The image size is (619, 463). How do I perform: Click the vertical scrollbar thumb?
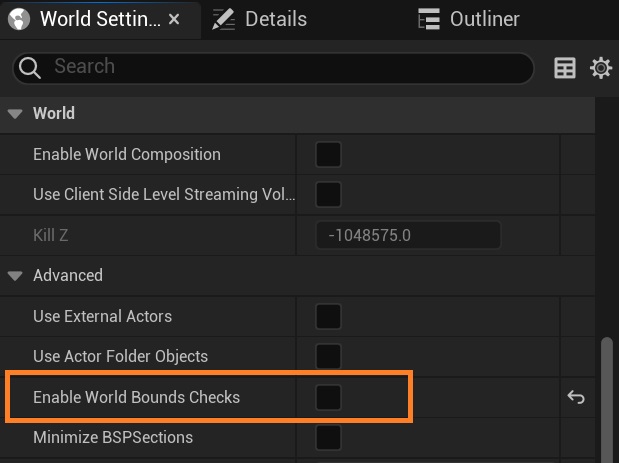point(606,400)
